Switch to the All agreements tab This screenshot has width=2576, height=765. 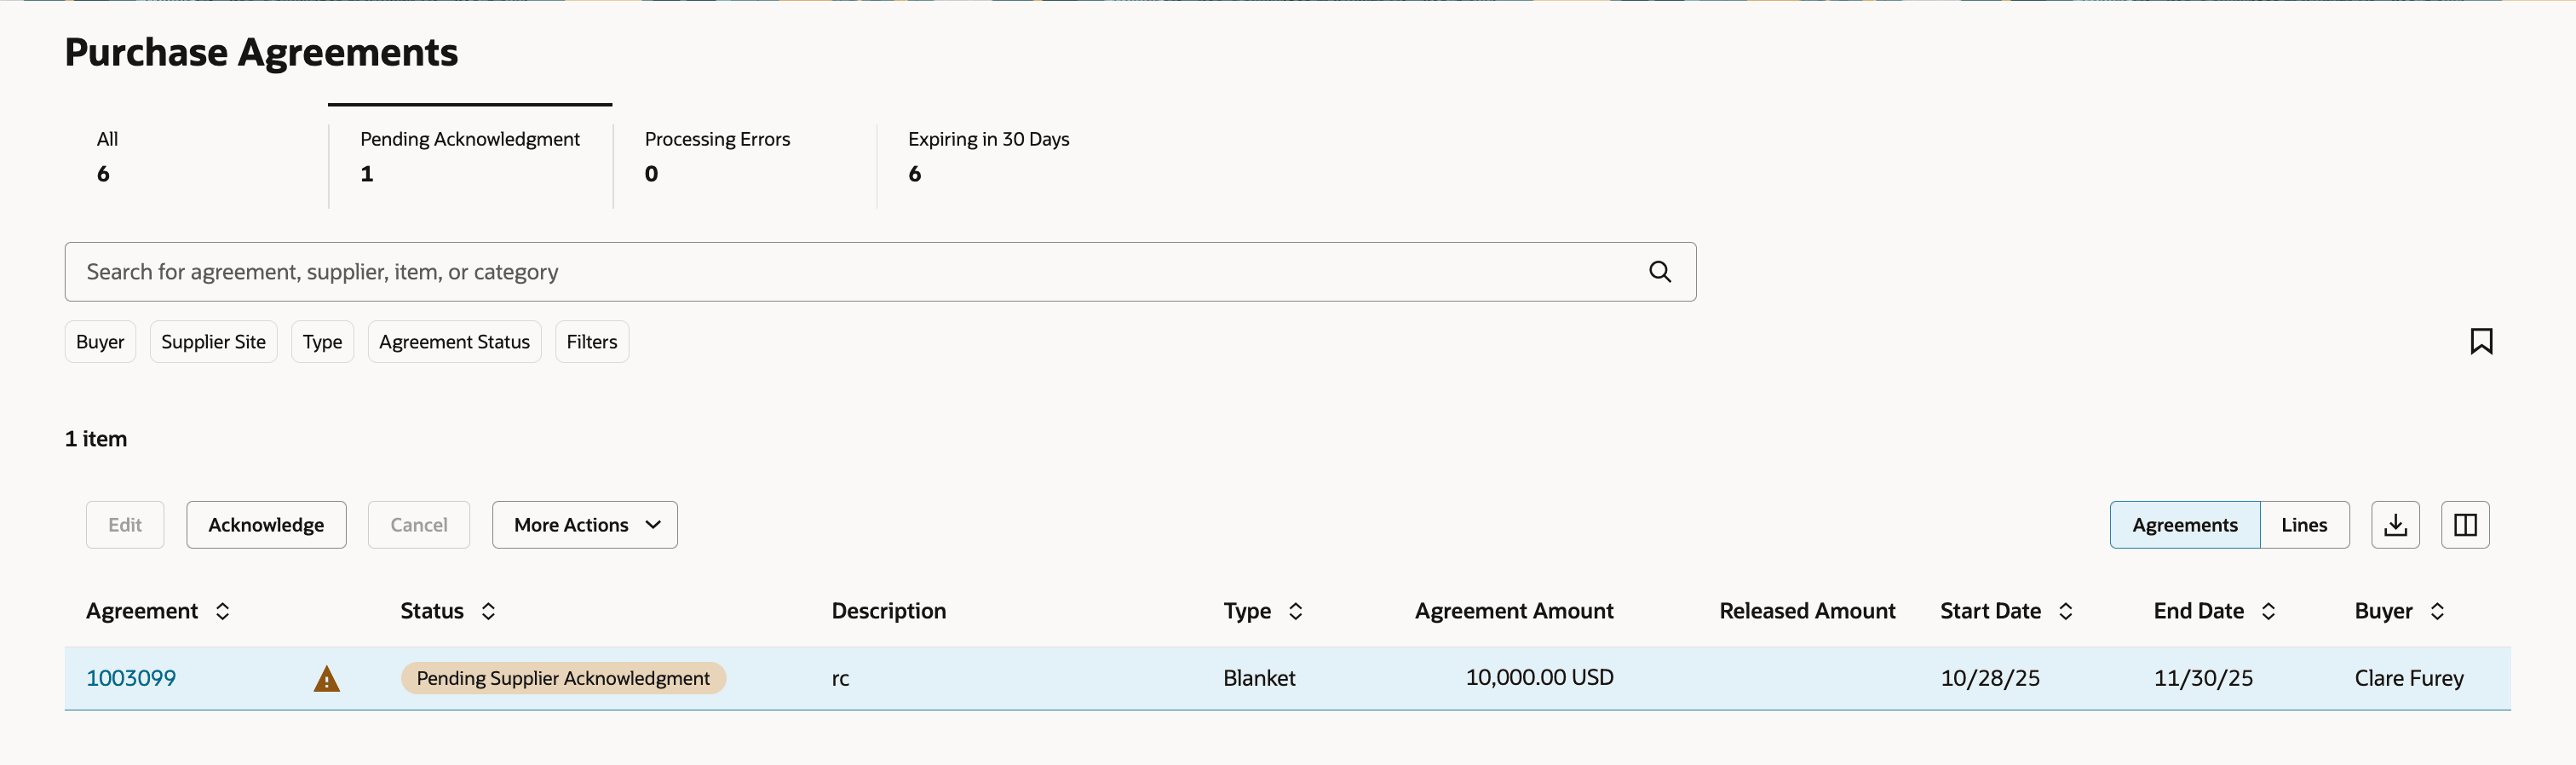107,156
